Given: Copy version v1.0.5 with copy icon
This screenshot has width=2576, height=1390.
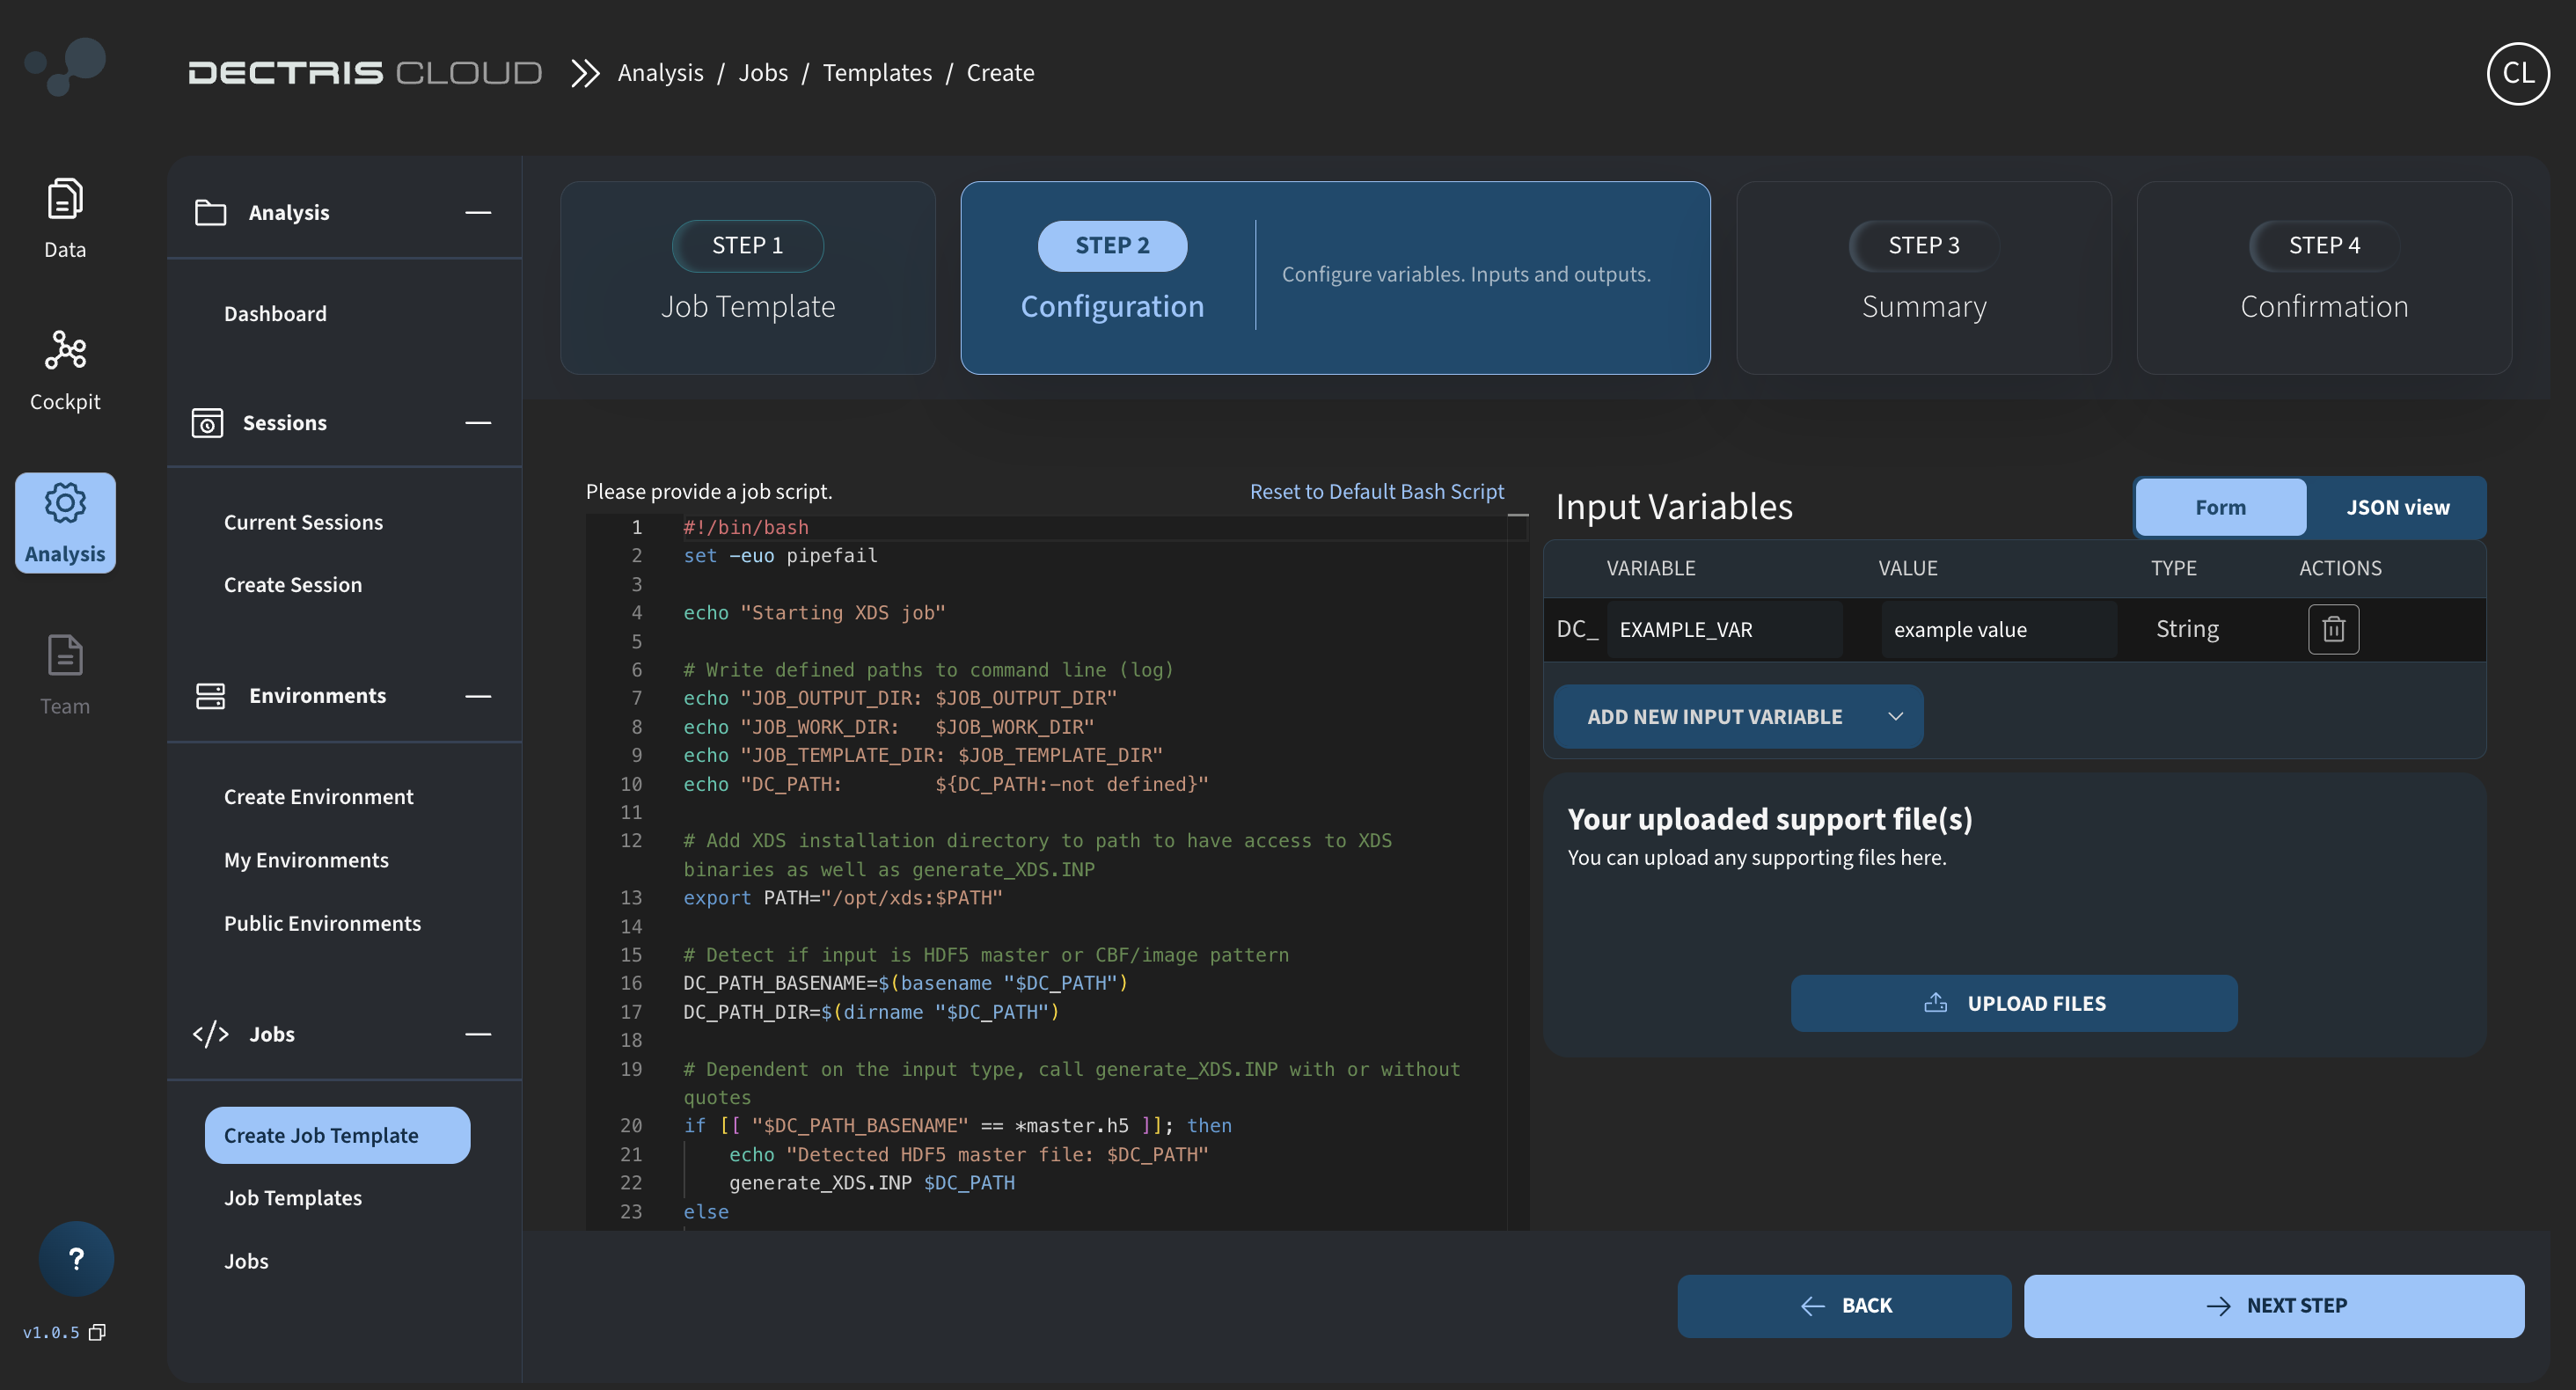Looking at the screenshot, I should pyautogui.click(x=97, y=1332).
